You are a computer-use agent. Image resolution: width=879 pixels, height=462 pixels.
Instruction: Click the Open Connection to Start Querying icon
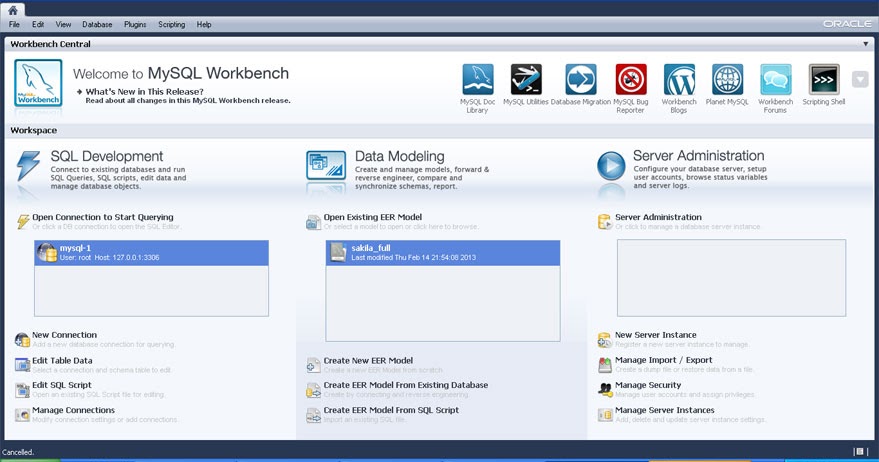coord(22,221)
